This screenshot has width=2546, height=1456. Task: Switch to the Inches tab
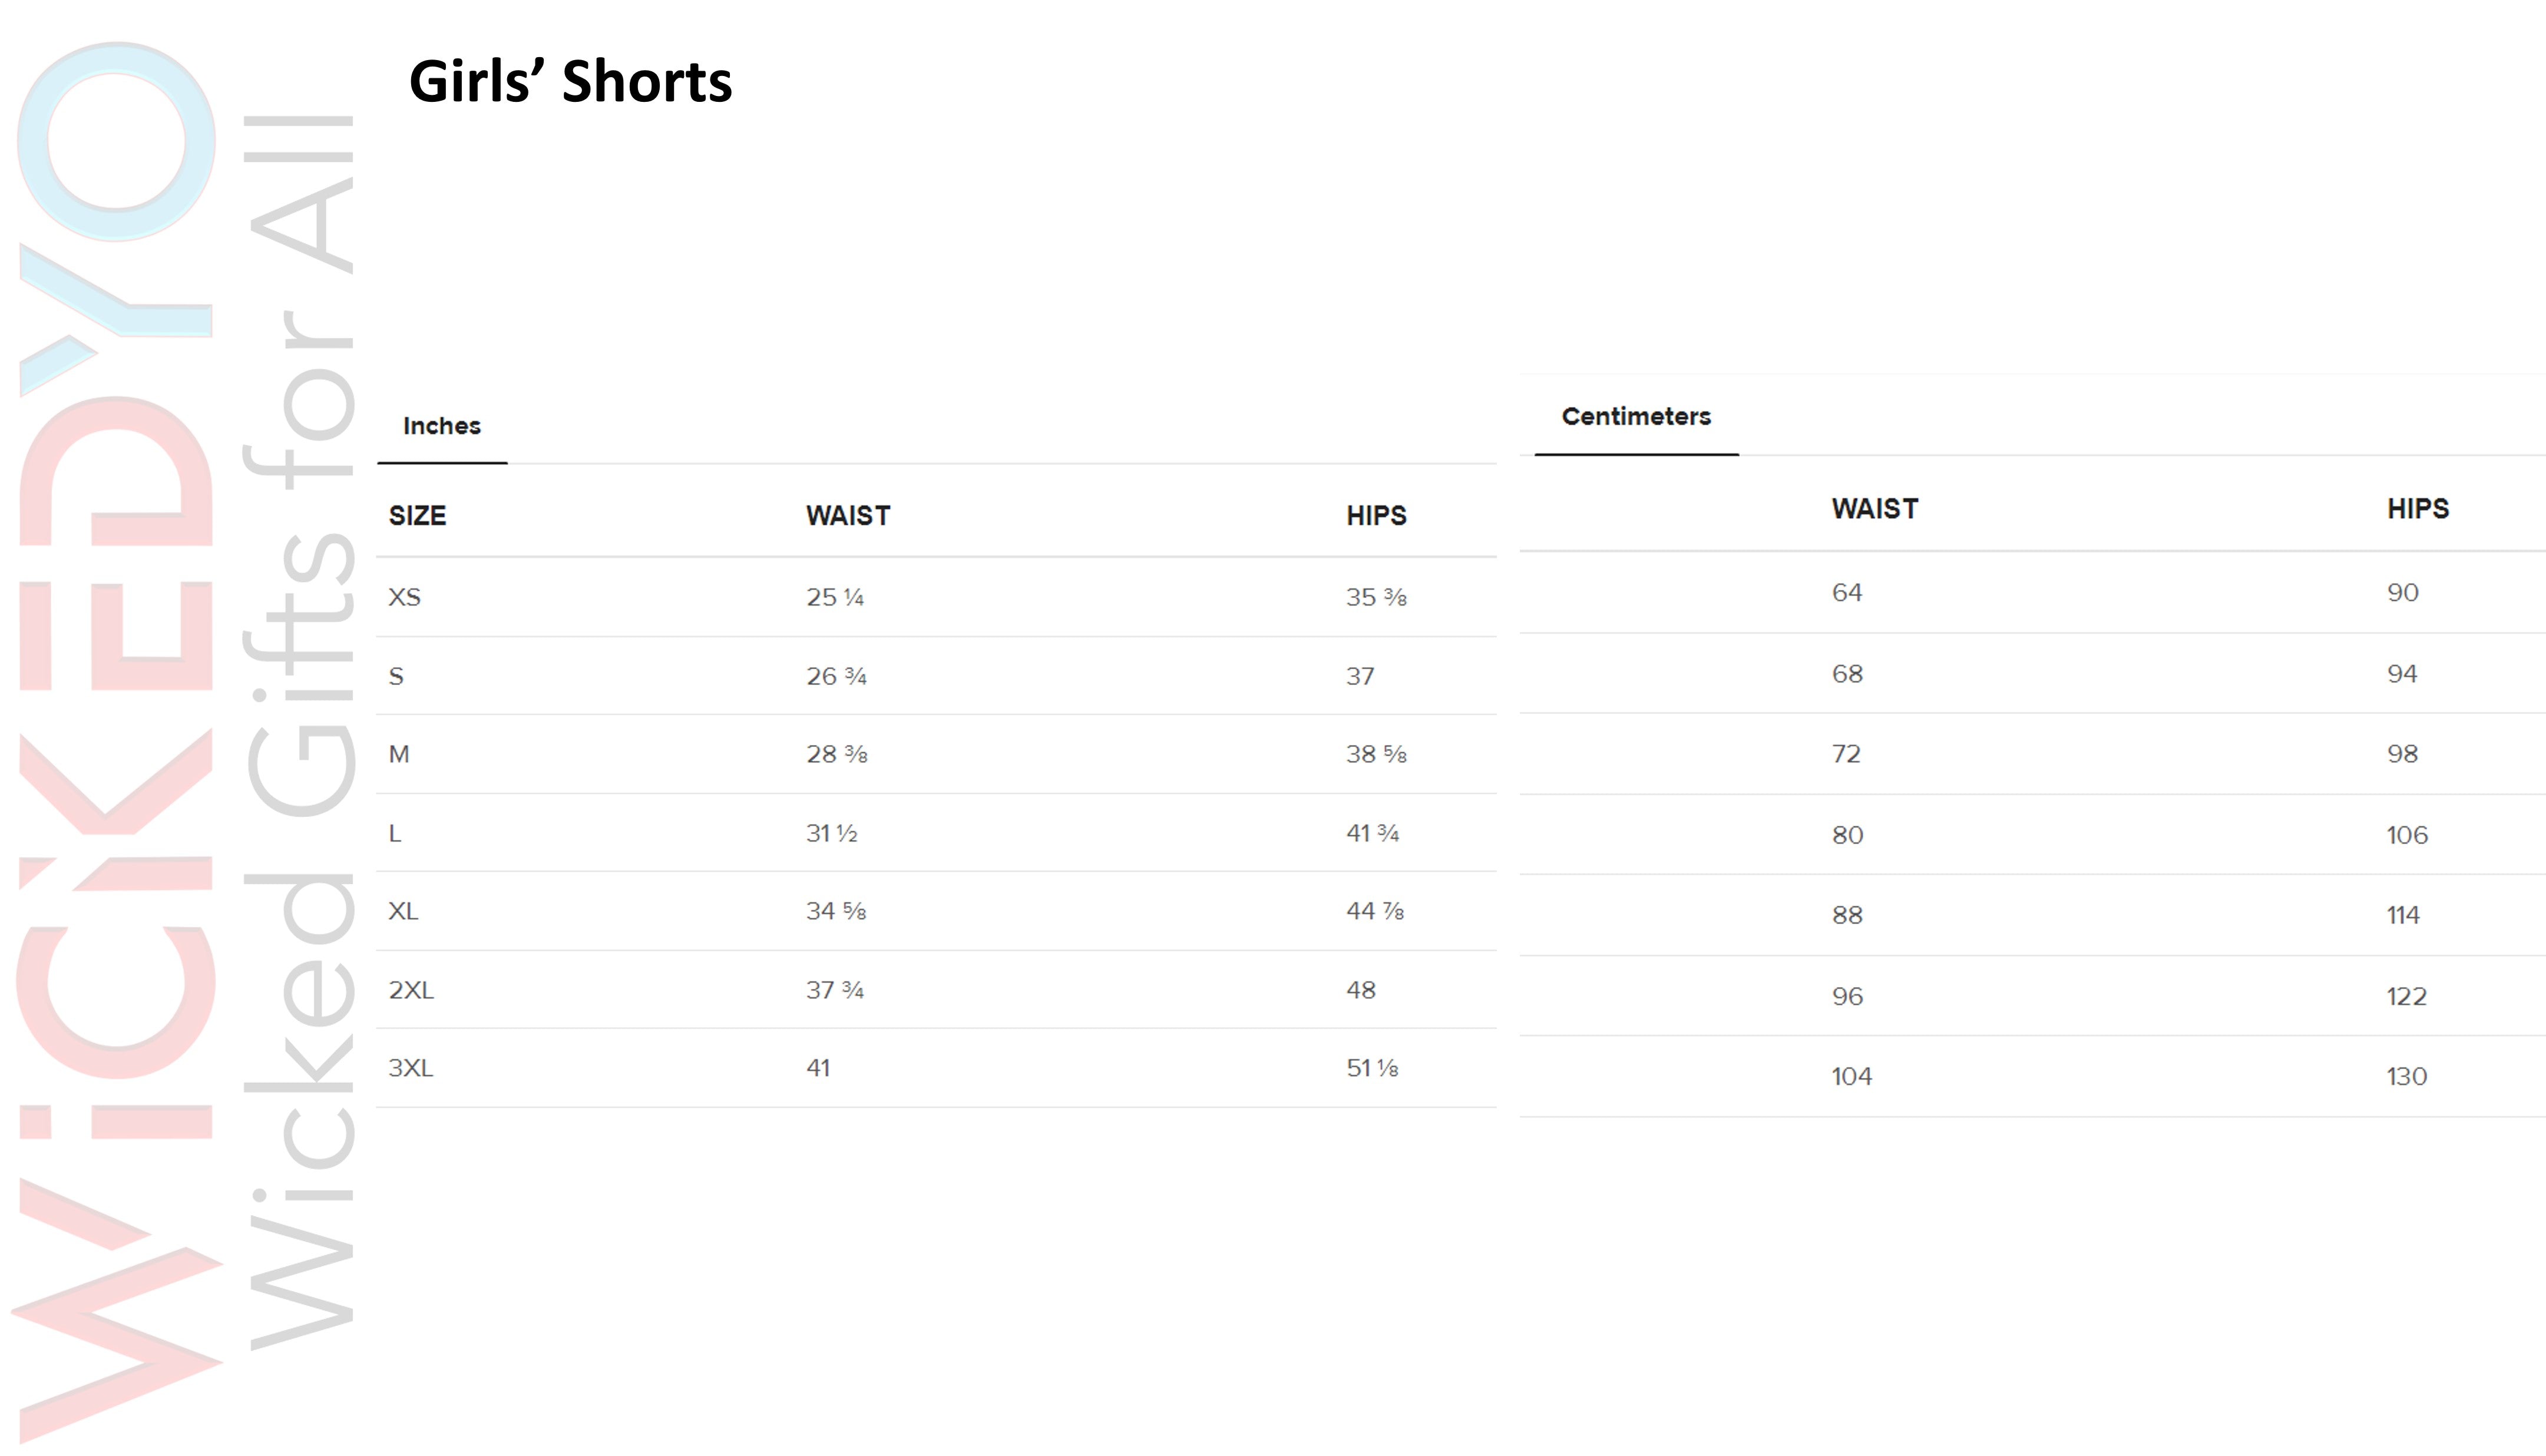pyautogui.click(x=442, y=426)
